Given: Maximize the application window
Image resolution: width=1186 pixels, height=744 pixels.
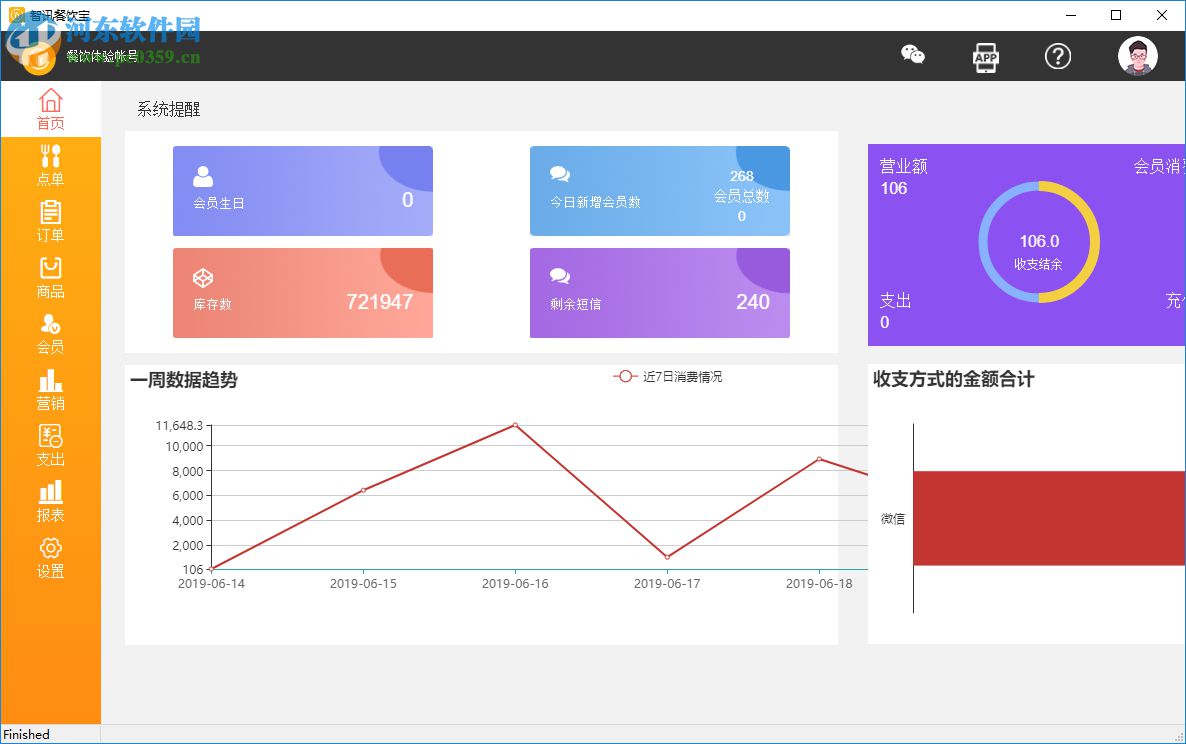Looking at the screenshot, I should (1116, 15).
